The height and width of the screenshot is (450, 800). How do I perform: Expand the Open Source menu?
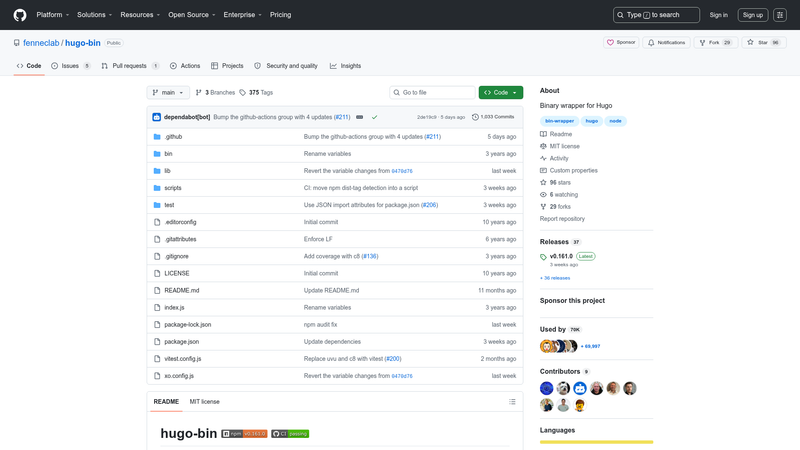pyautogui.click(x=192, y=15)
